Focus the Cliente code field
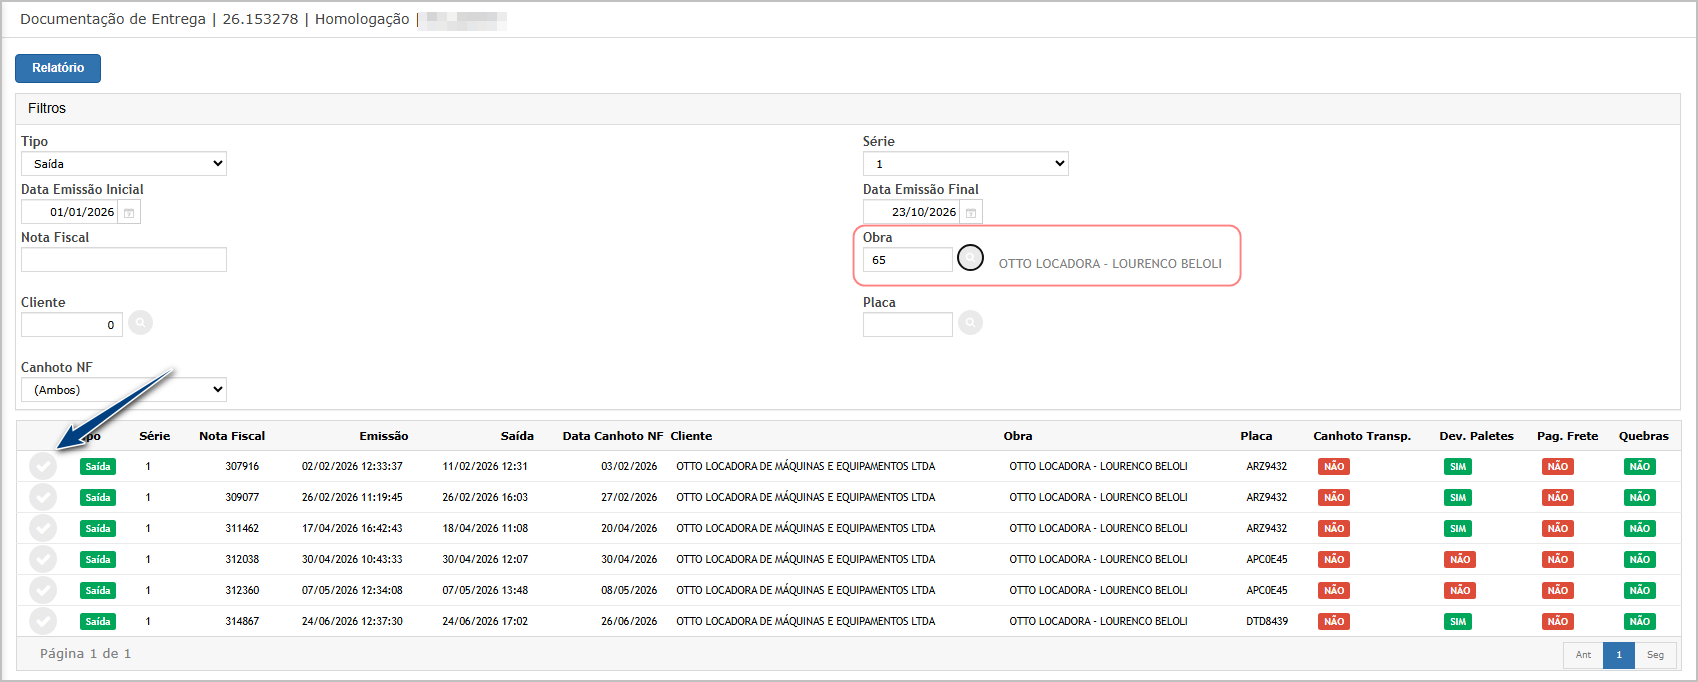This screenshot has width=1698, height=682. pyautogui.click(x=72, y=325)
